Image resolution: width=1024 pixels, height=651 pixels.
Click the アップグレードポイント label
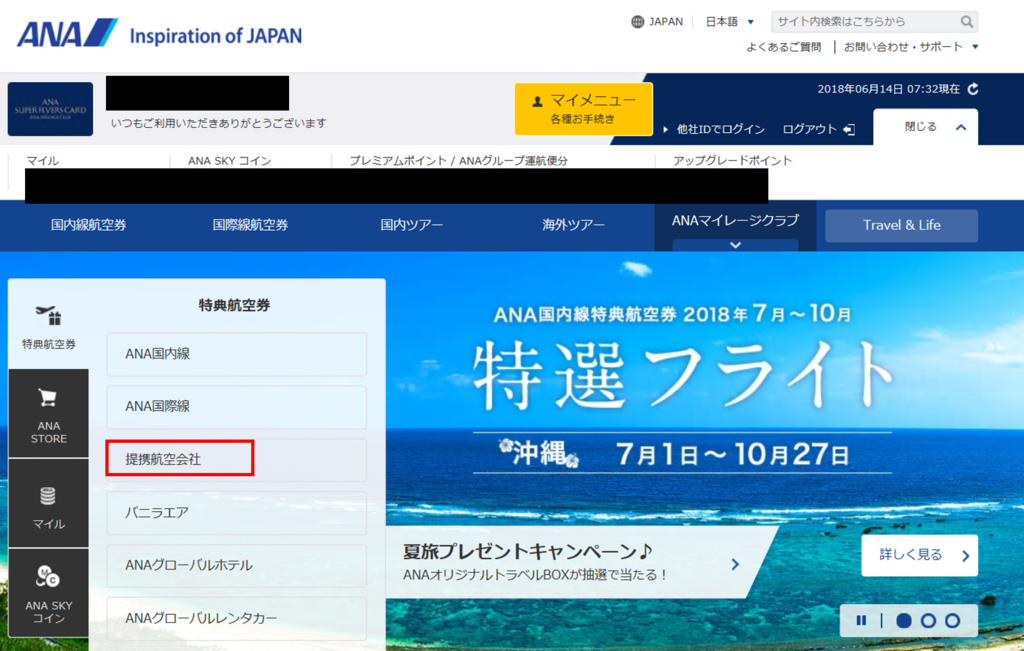732,161
